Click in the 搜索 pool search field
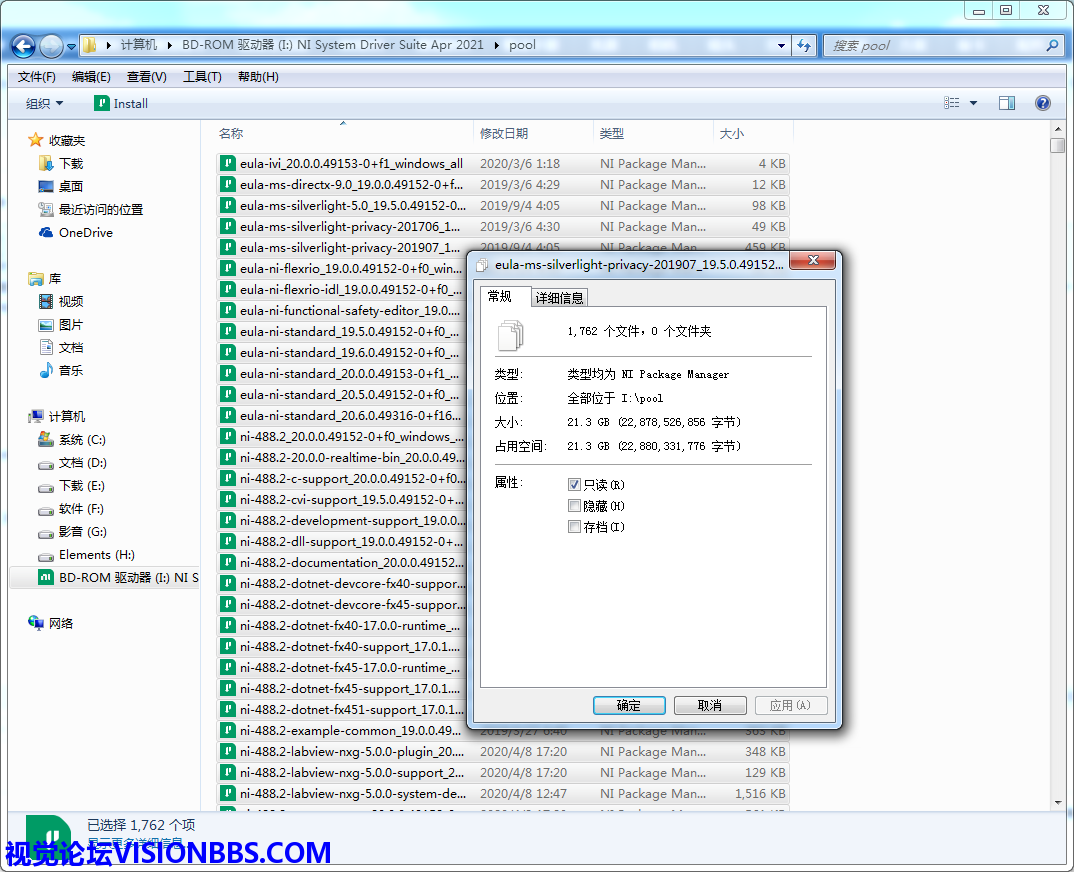This screenshot has height=872, width=1074. pos(935,46)
